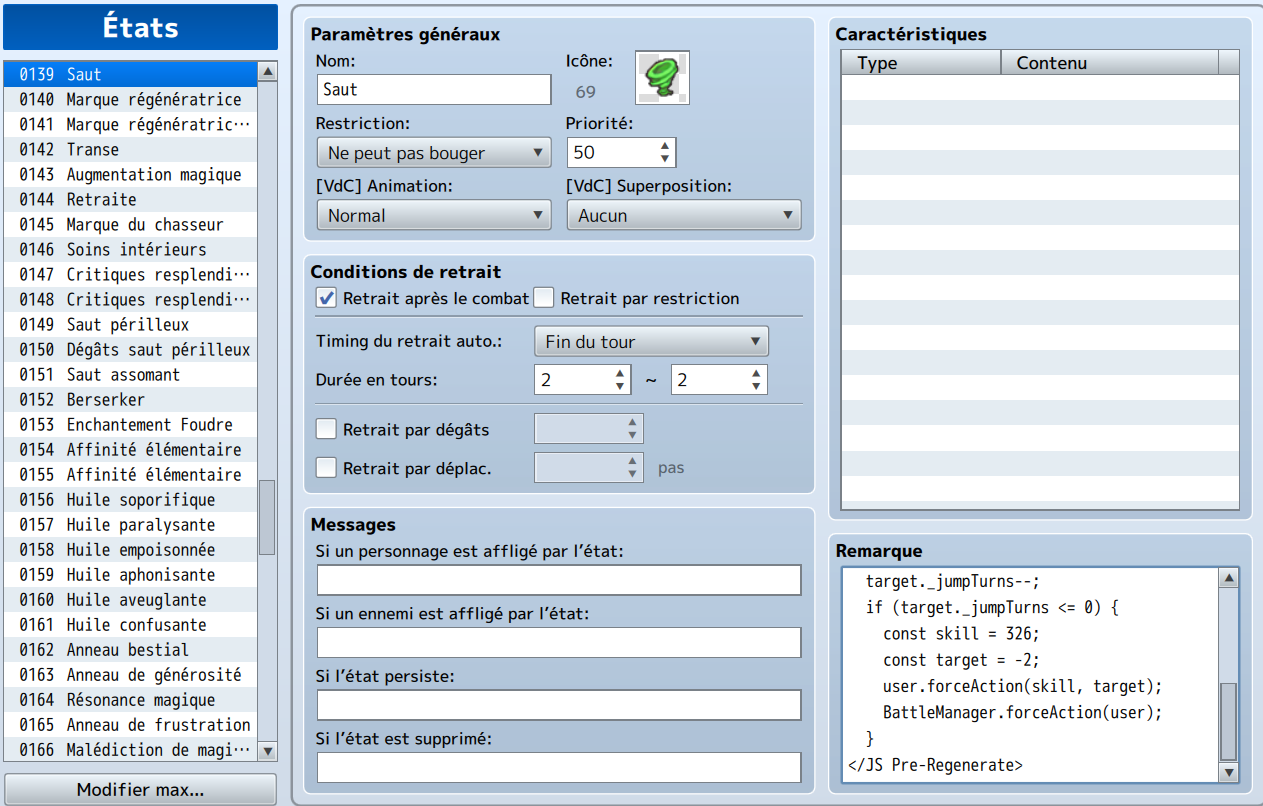Click 'Si un ennemi est affligé' message field
The height and width of the screenshot is (806, 1263).
tap(559, 642)
